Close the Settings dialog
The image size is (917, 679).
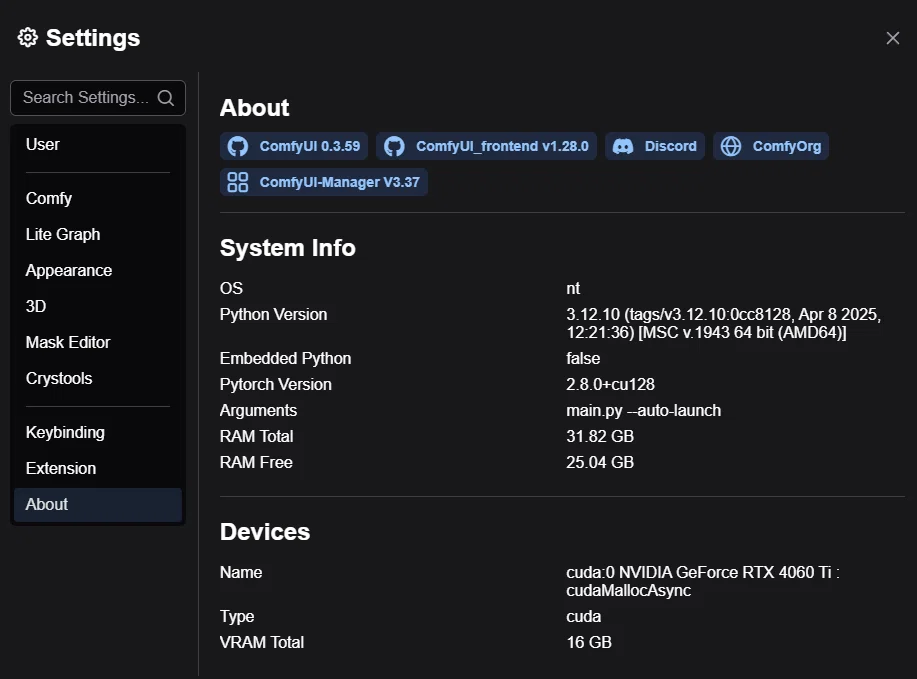[892, 38]
